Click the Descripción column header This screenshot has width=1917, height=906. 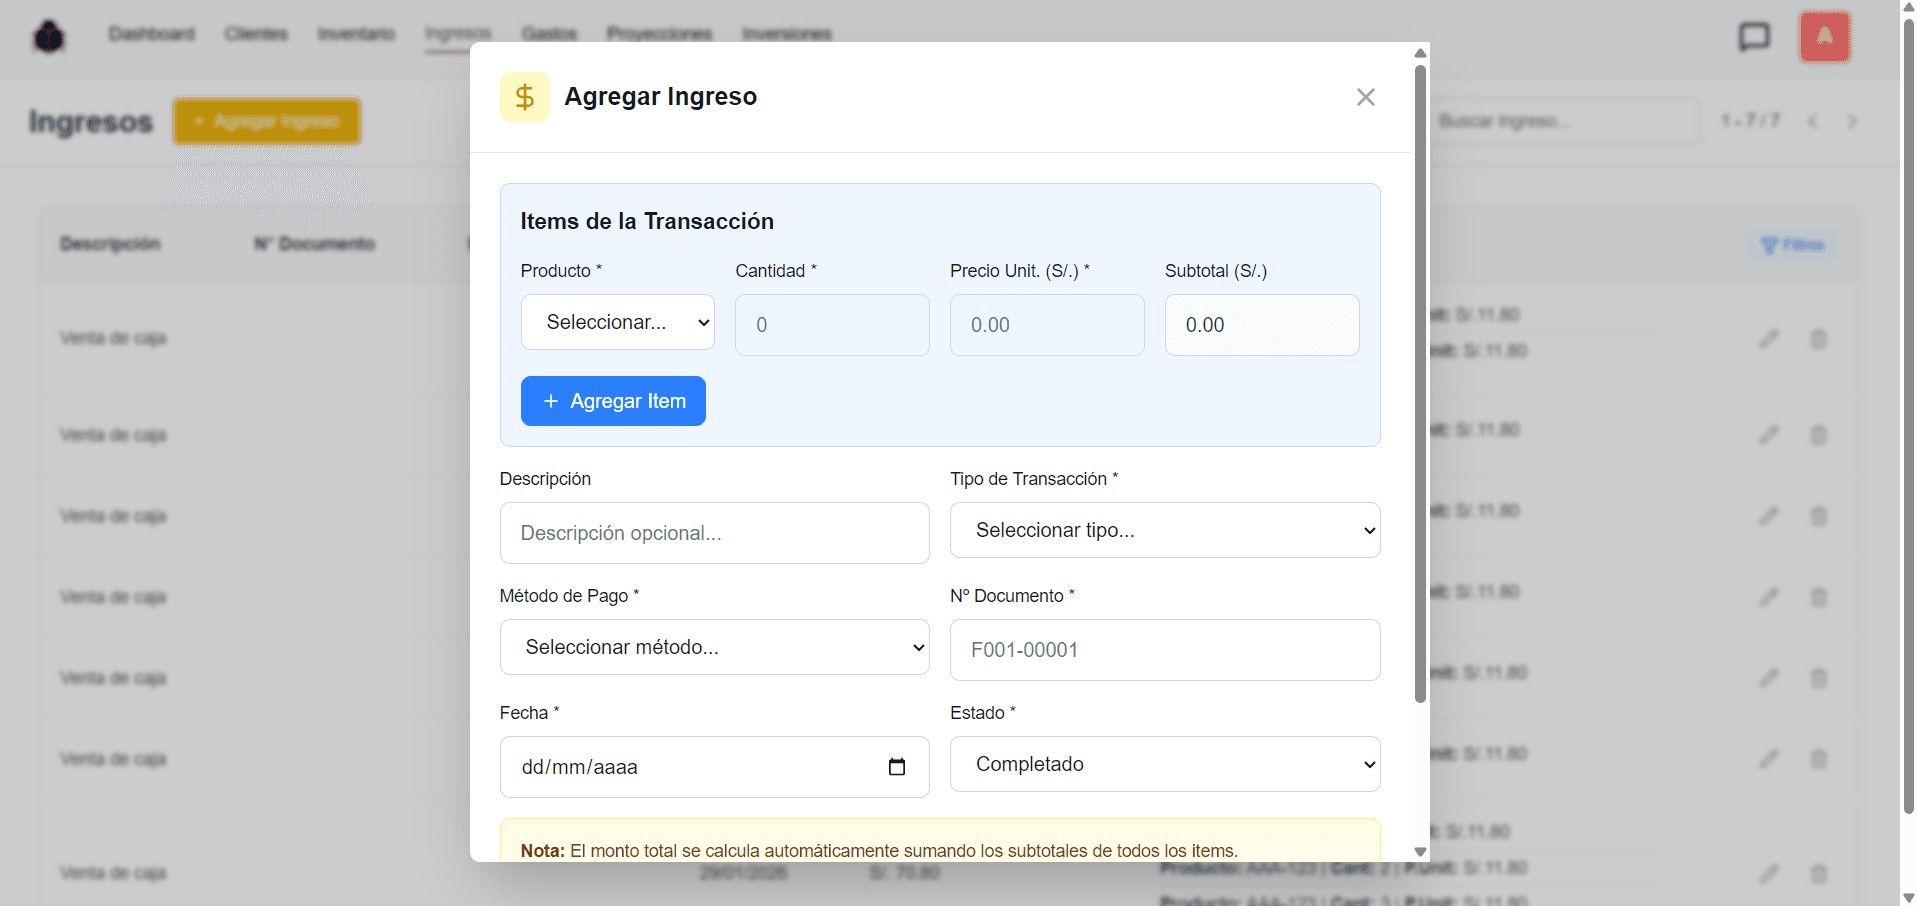coord(110,244)
